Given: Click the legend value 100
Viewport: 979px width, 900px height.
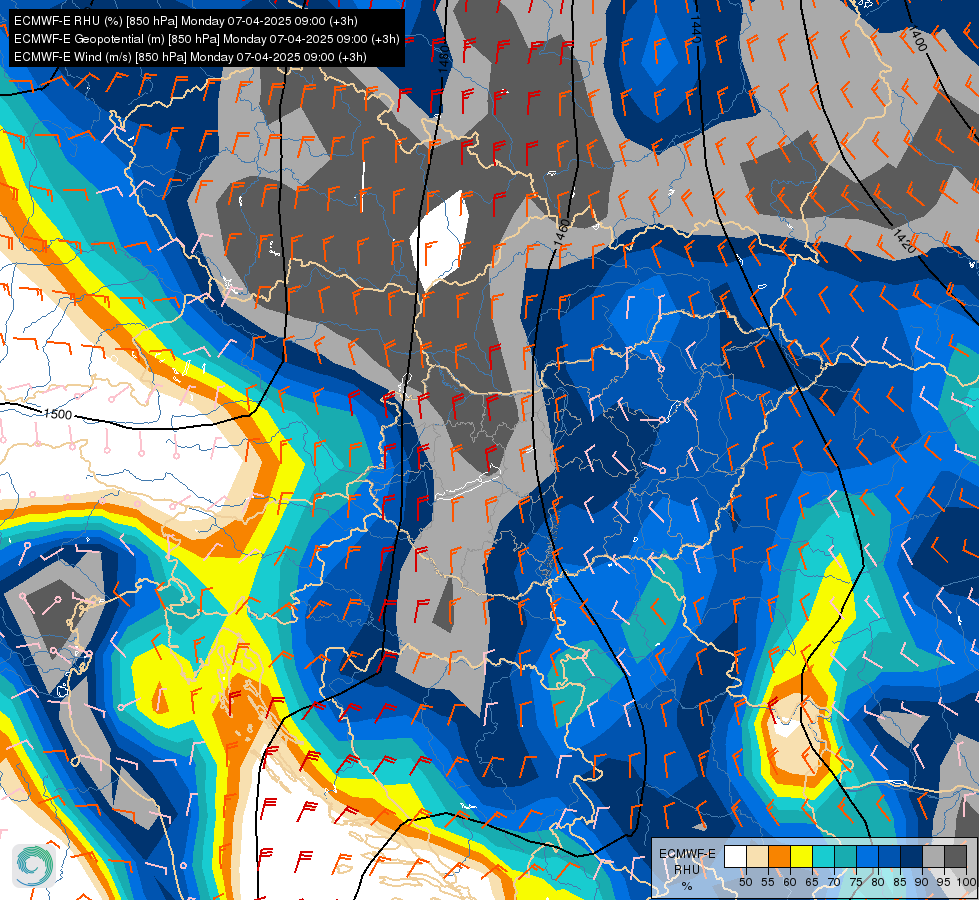Looking at the screenshot, I should [967, 882].
